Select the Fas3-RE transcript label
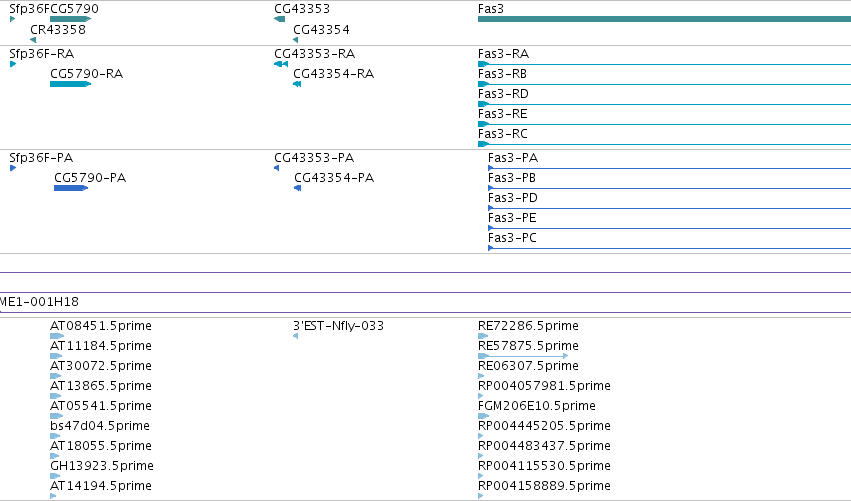Image resolution: width=851 pixels, height=501 pixels. tap(503, 114)
